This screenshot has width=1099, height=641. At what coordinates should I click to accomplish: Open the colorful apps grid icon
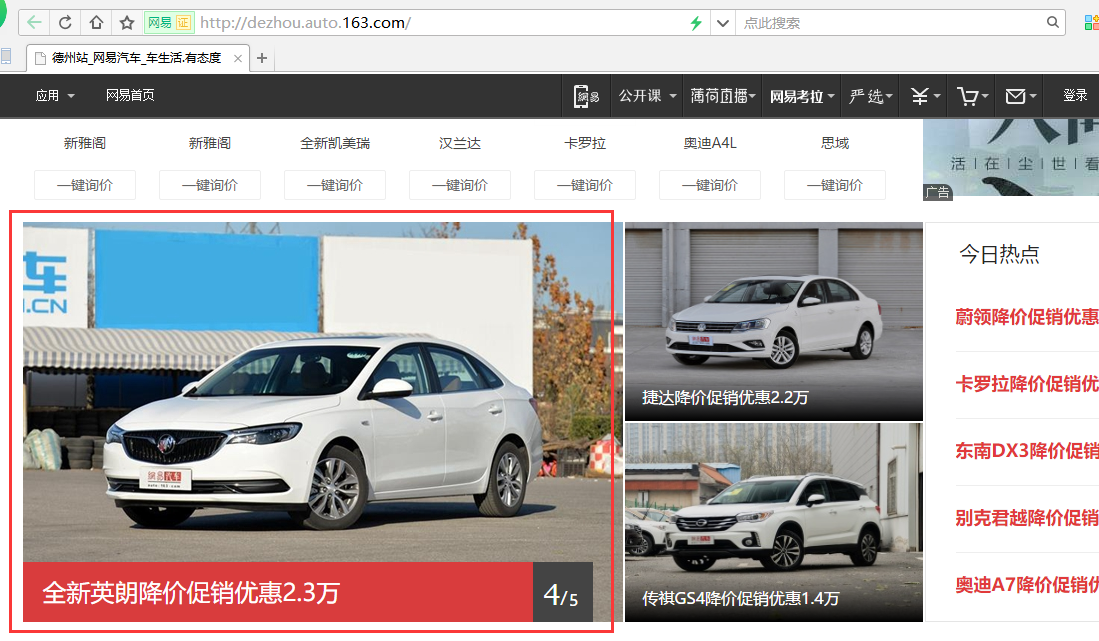click(x=1091, y=22)
